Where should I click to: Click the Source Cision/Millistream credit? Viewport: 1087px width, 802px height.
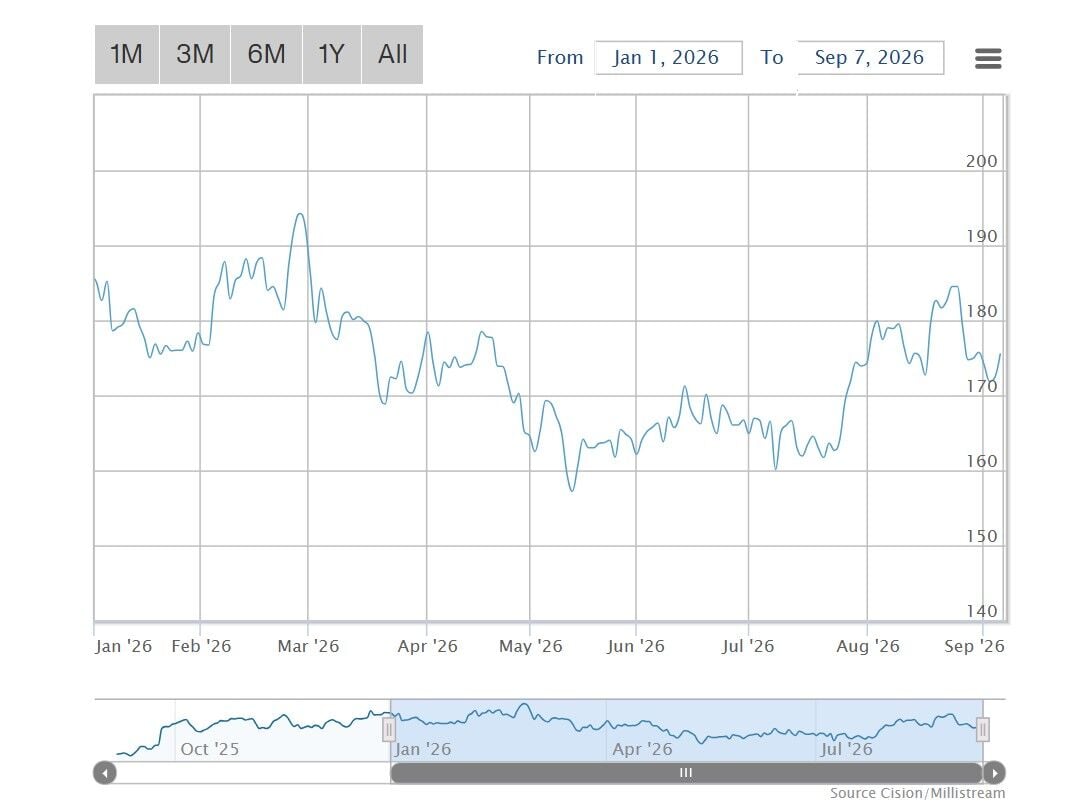pos(917,793)
